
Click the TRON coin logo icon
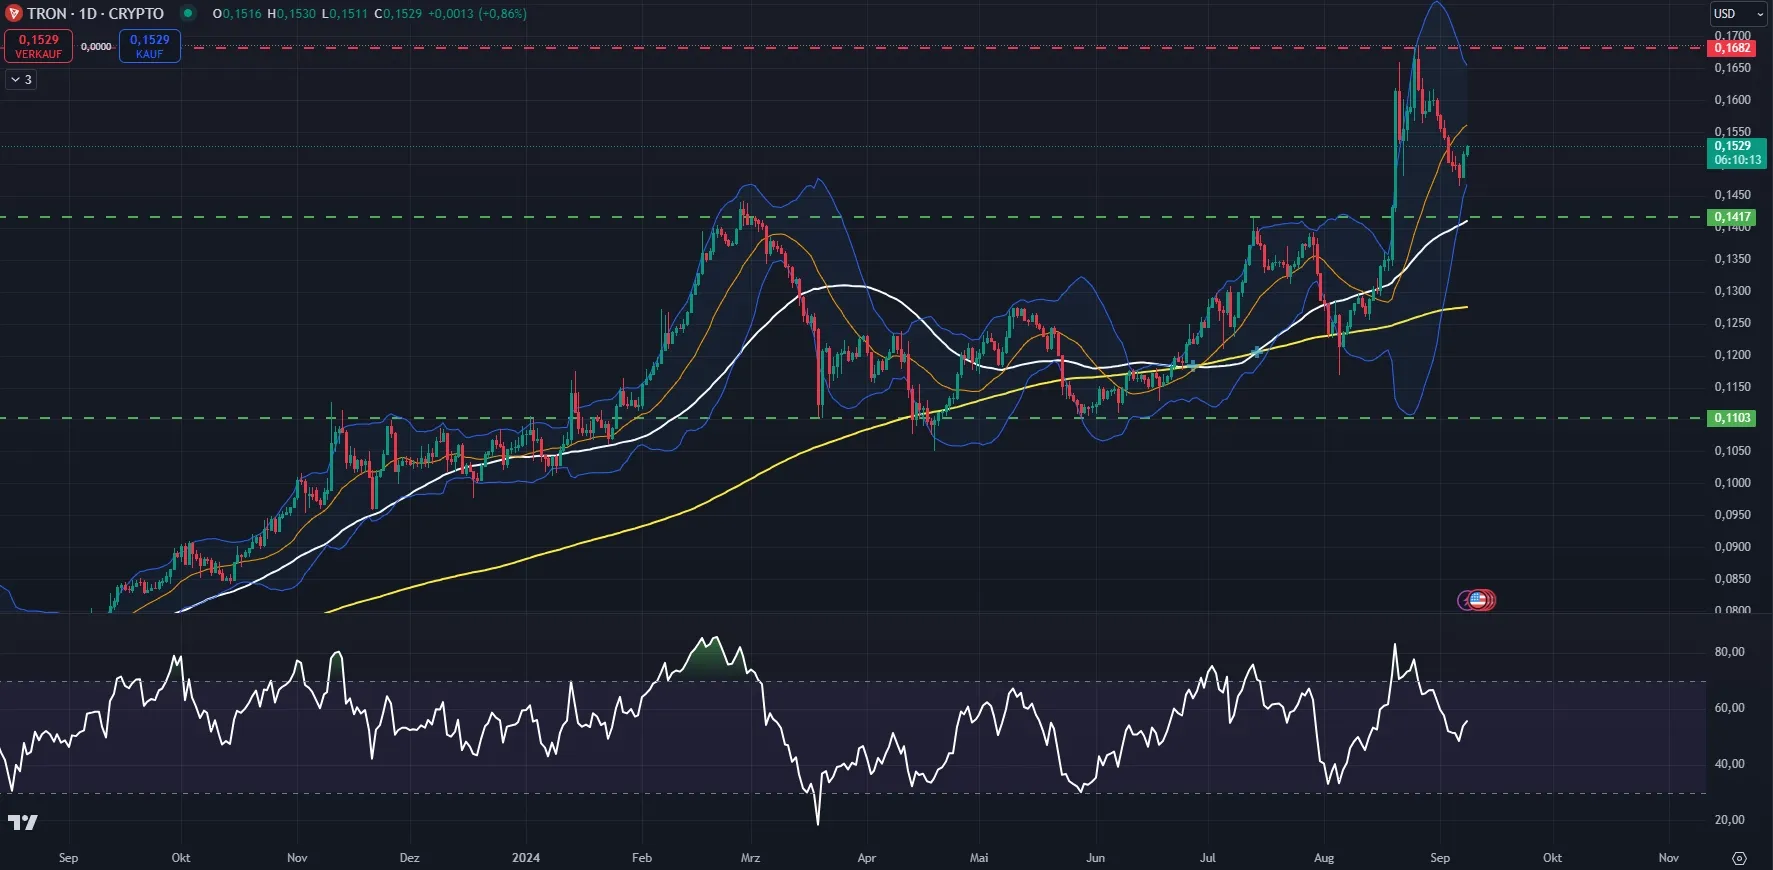[13, 14]
